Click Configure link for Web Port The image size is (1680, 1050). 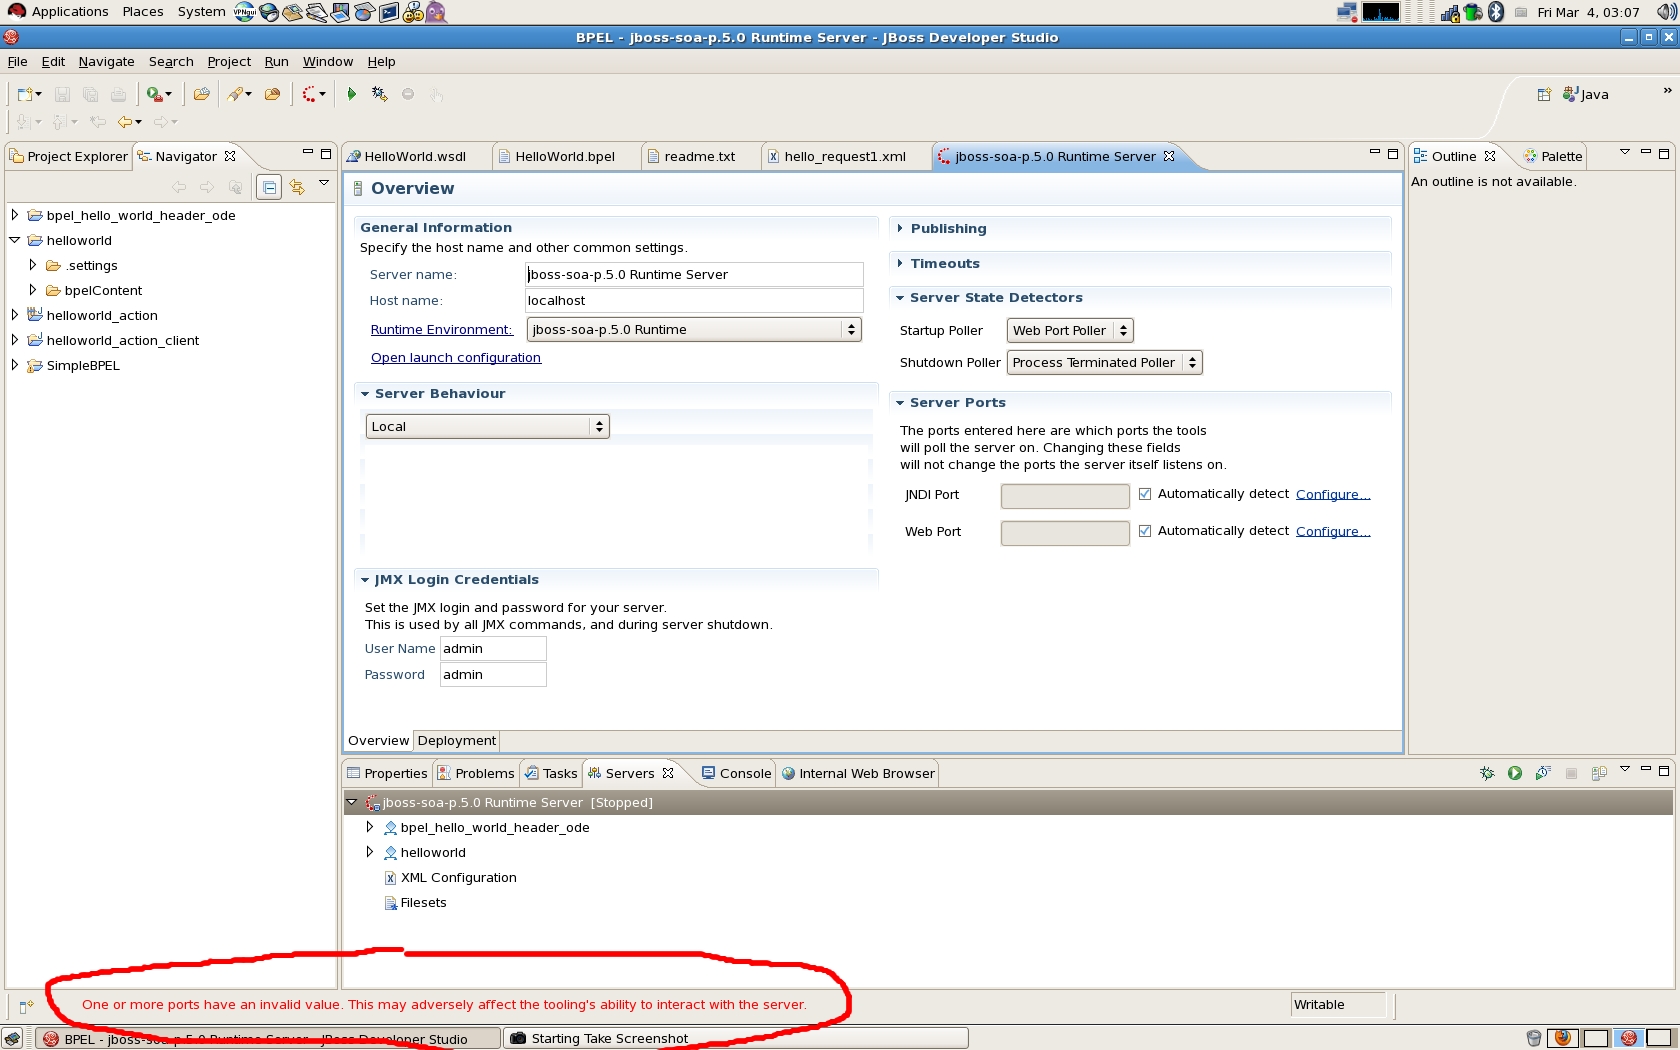tap(1333, 531)
